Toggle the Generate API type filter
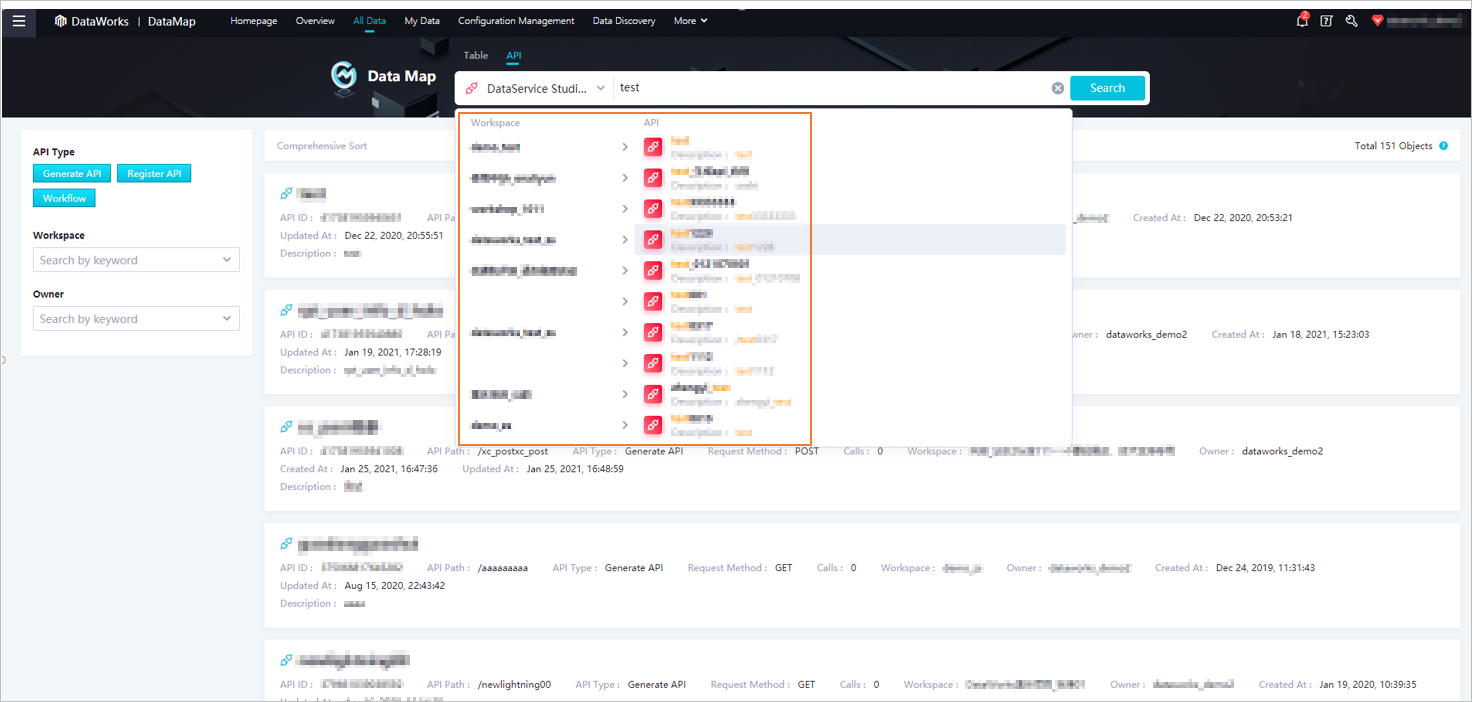This screenshot has height=702, width=1472. point(72,174)
